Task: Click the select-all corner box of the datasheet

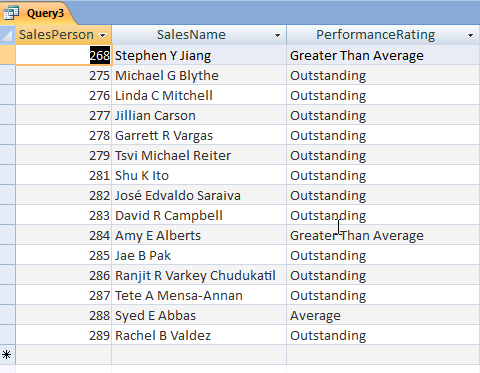Action: coord(8,35)
